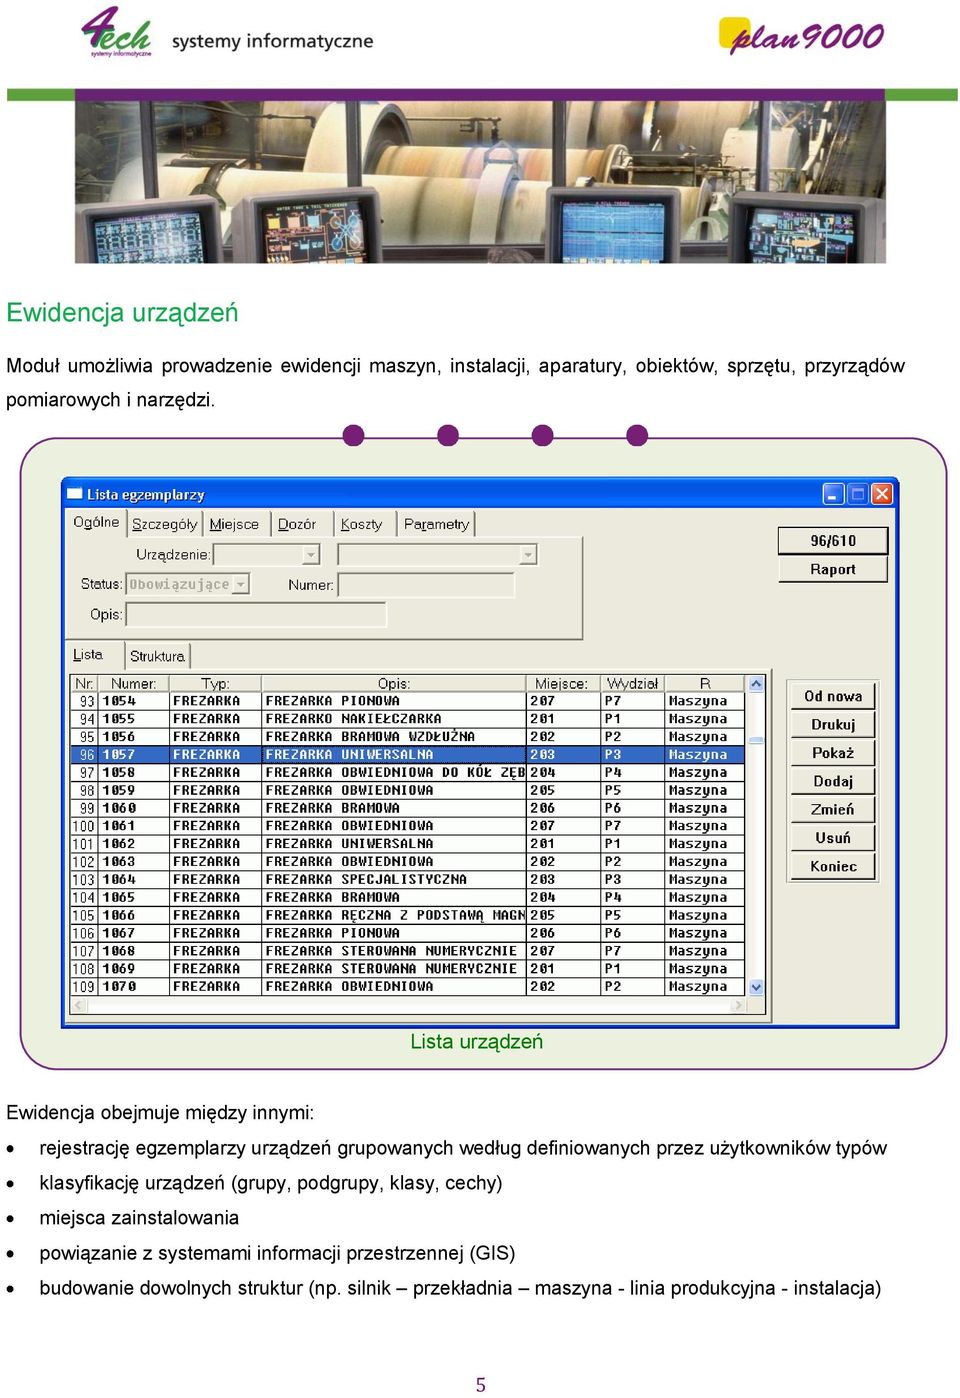Click the plan9000 logo

[x=802, y=36]
